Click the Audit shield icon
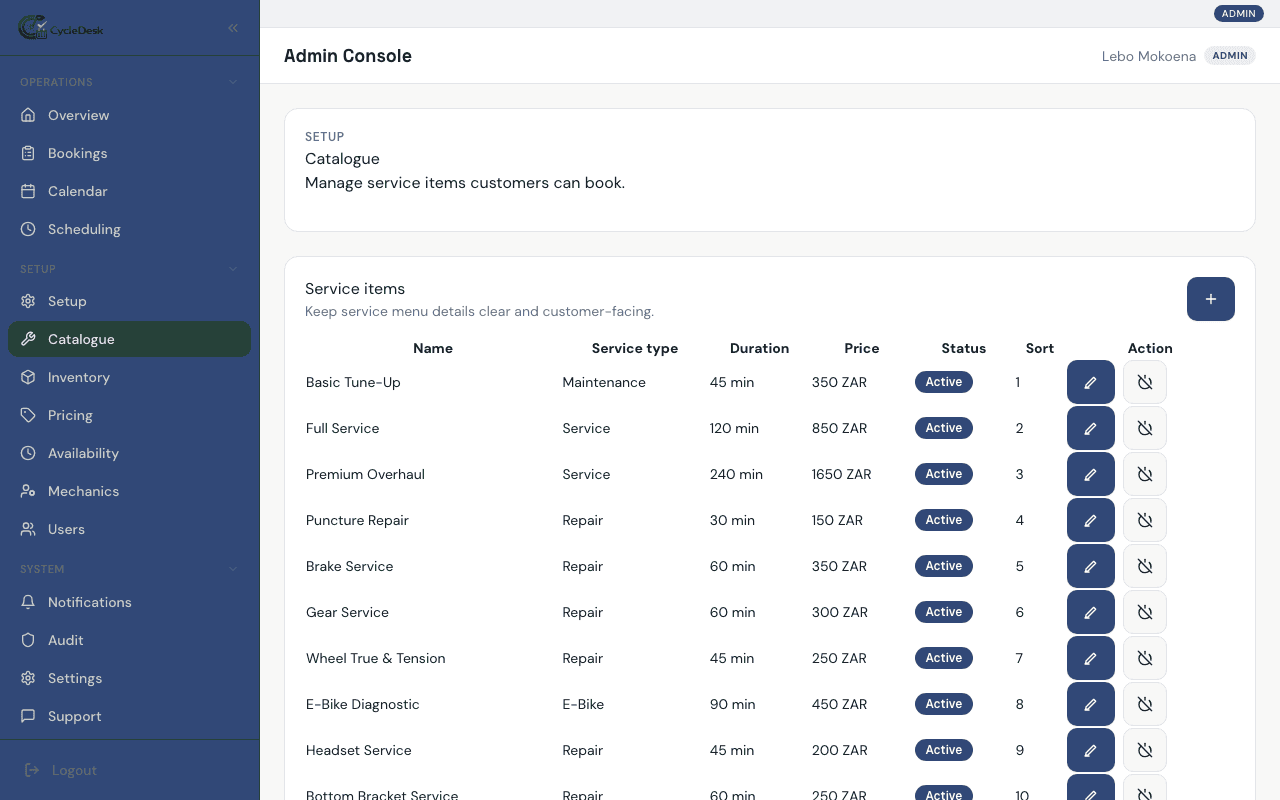 (x=28, y=640)
